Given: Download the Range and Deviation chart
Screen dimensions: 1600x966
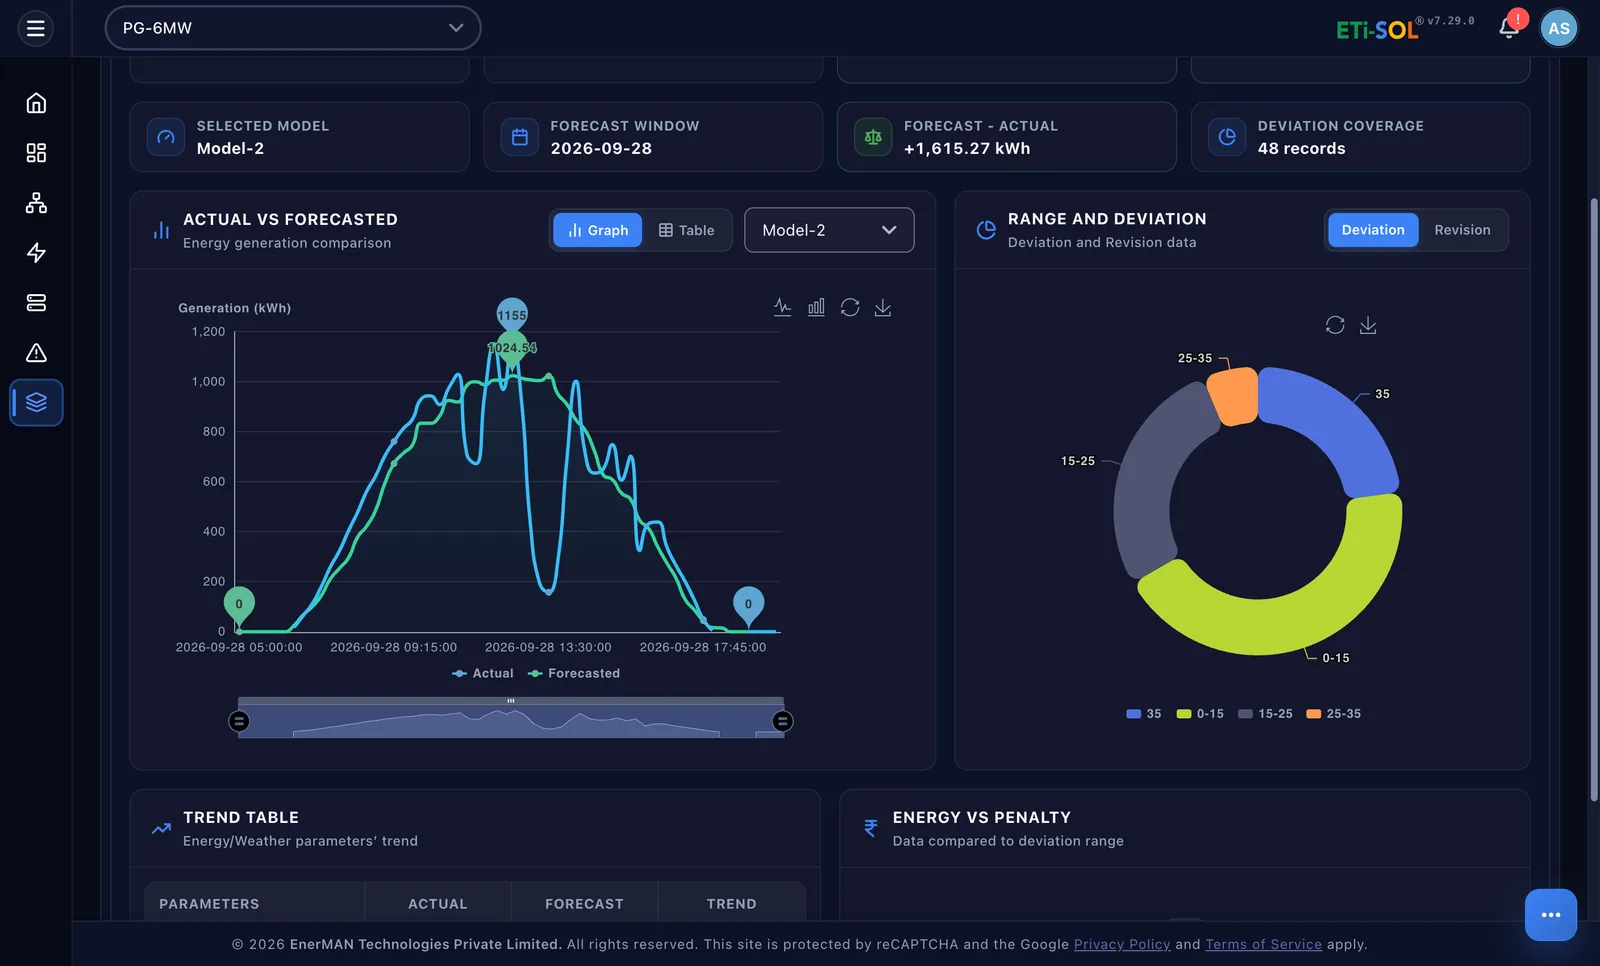Looking at the screenshot, I should [1368, 325].
